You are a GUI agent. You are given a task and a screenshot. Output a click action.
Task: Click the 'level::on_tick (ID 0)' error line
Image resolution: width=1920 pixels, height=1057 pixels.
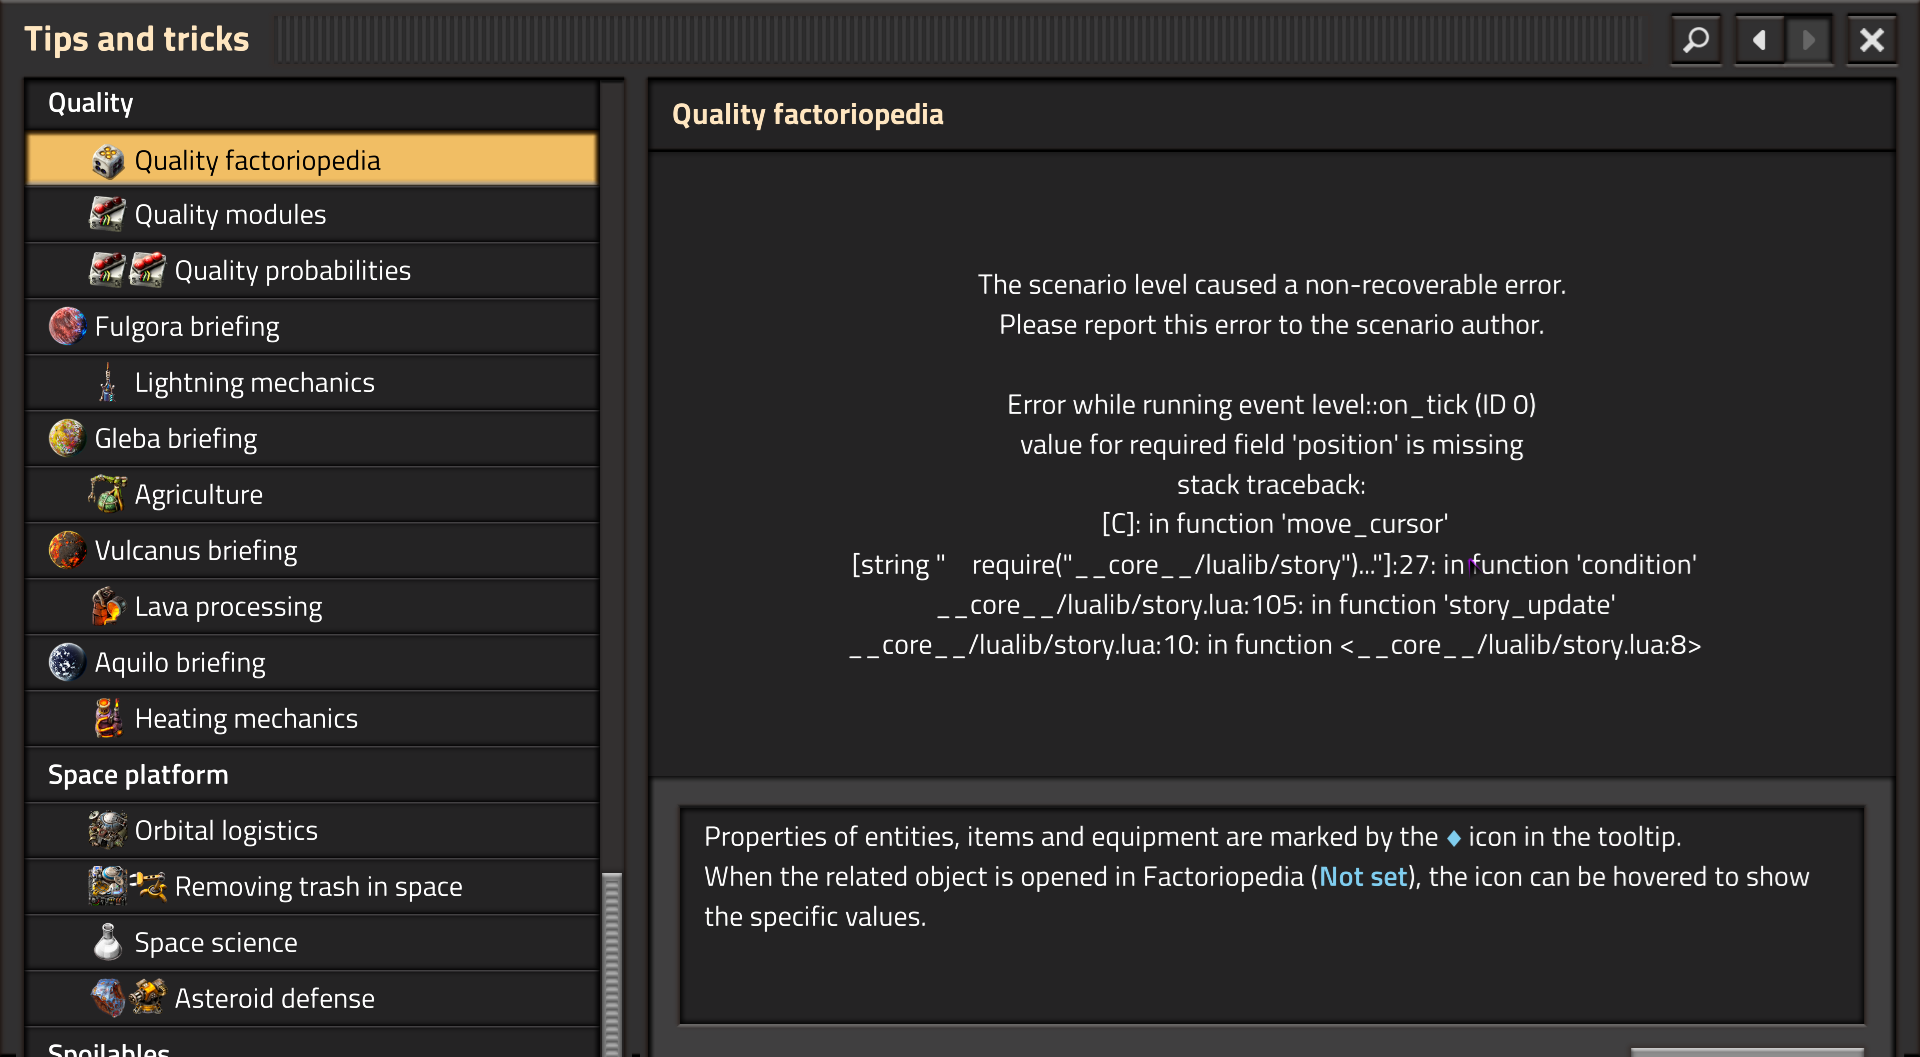(x=1272, y=405)
